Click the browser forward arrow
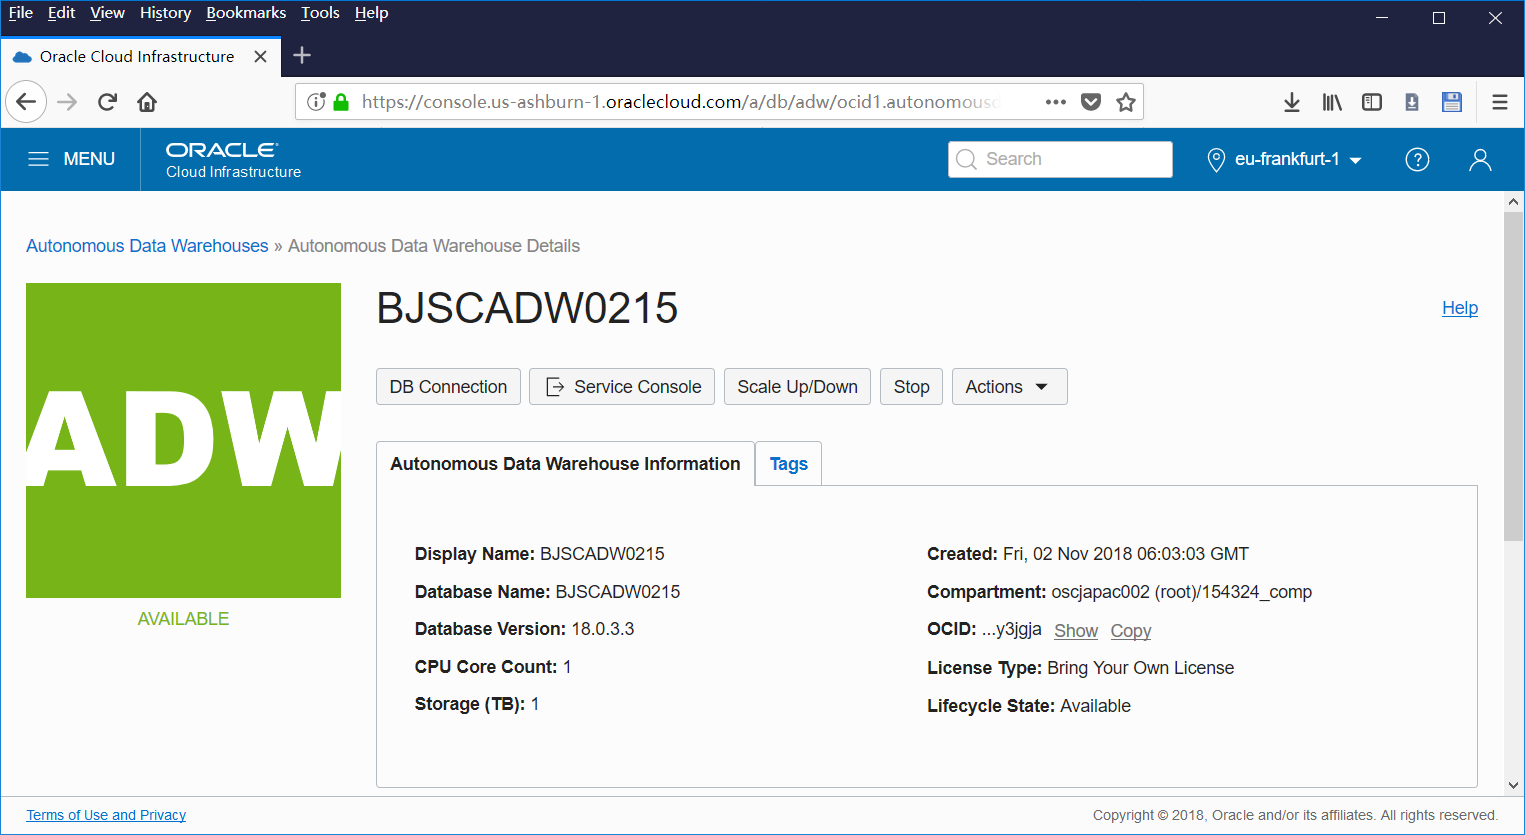Viewport: 1525px width, 835px height. 67,102
